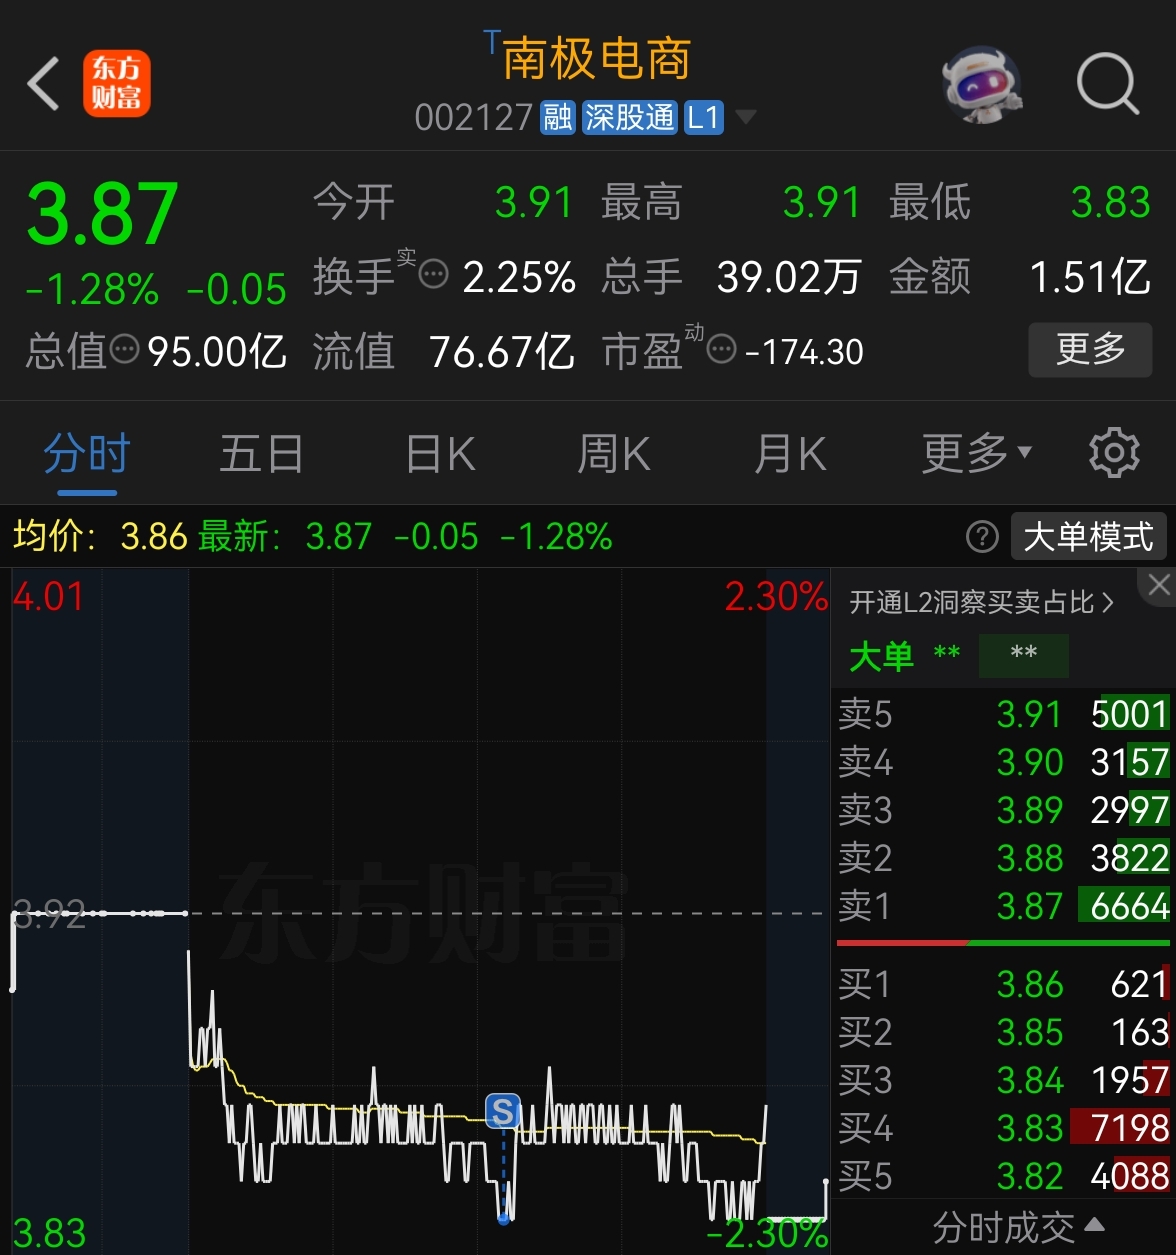
Task: Tap the info icon beside 换手
Action: coord(433,273)
